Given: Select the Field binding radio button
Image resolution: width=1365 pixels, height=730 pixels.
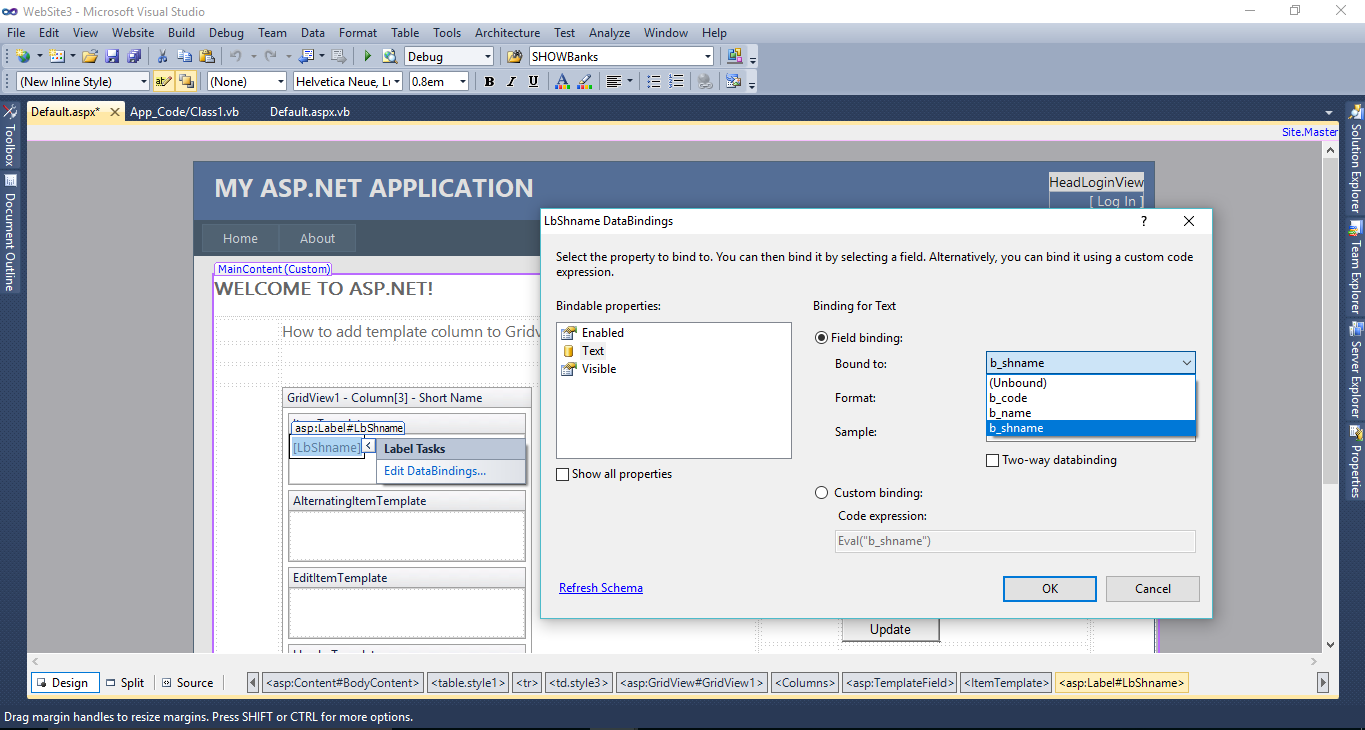Looking at the screenshot, I should click(x=822, y=338).
